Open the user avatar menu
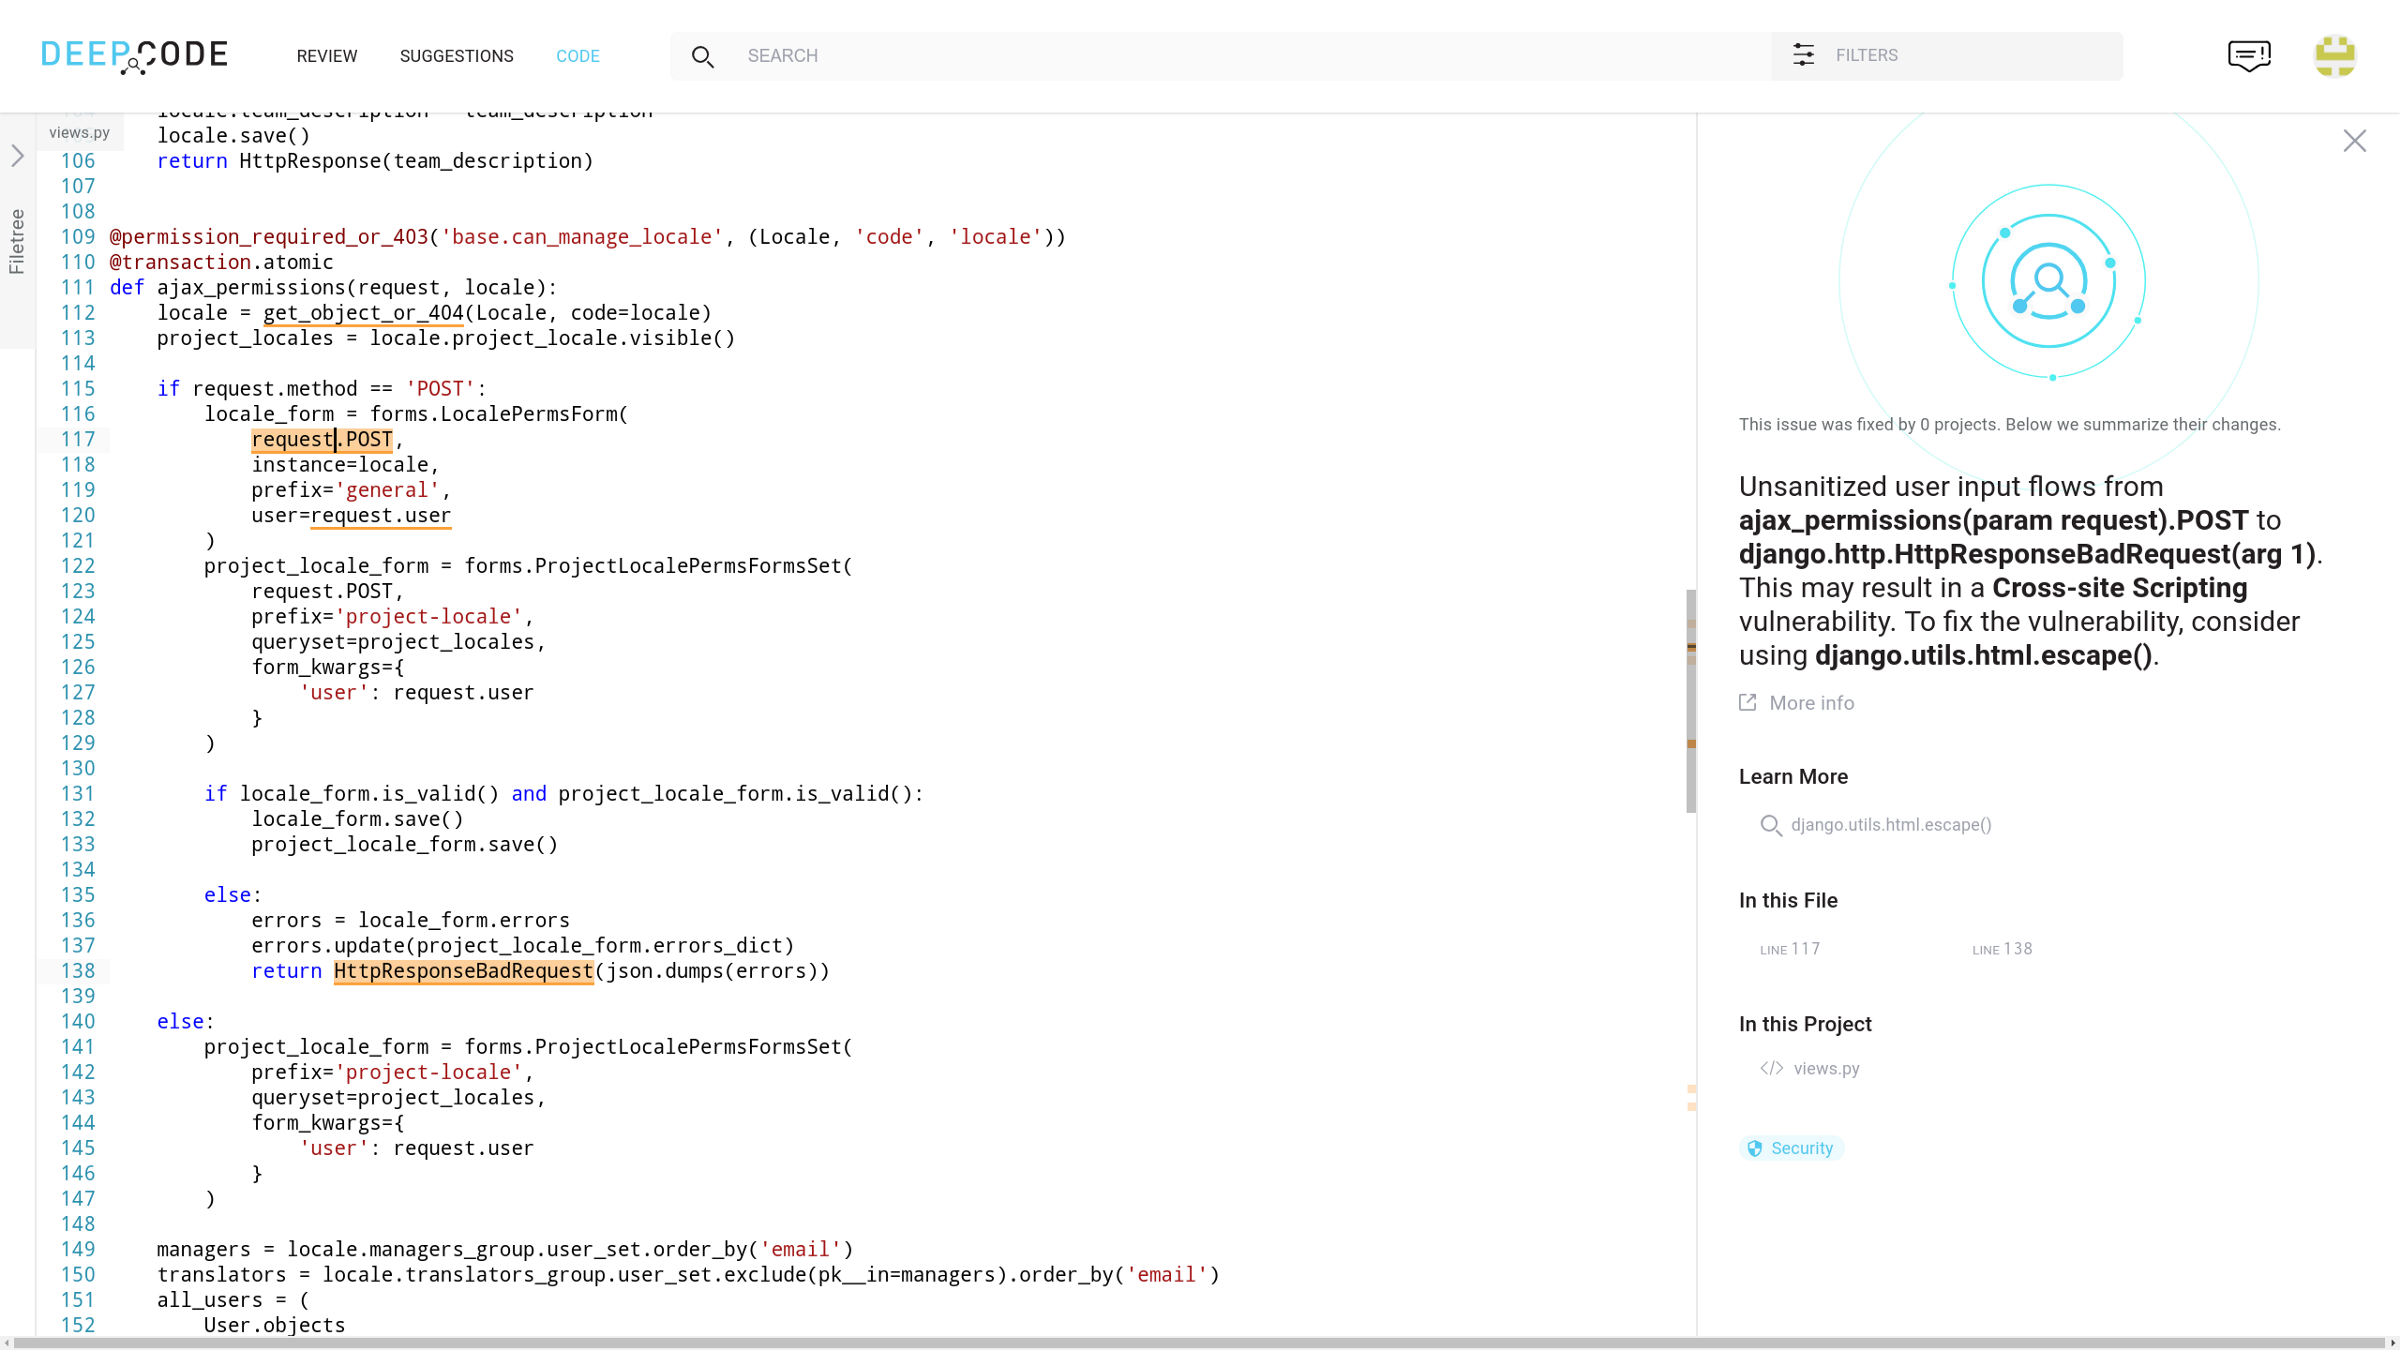The image size is (2400, 1350). click(2334, 56)
